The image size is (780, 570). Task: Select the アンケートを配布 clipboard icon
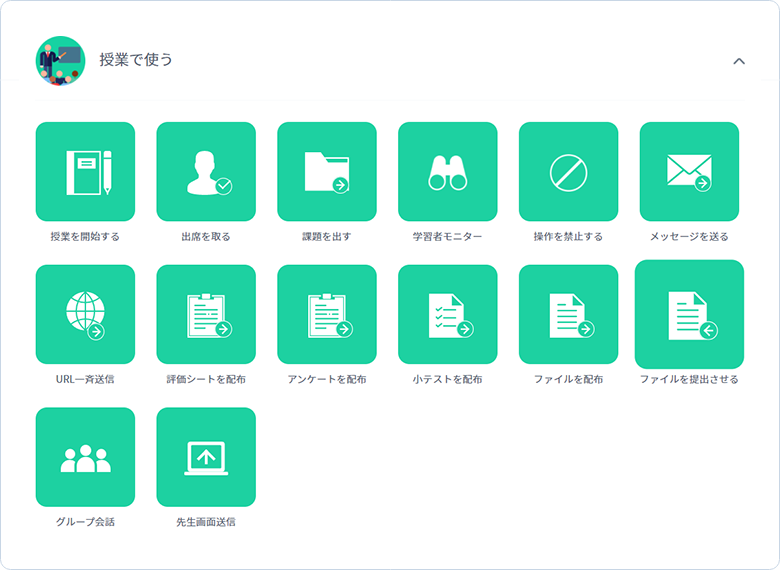point(327,314)
